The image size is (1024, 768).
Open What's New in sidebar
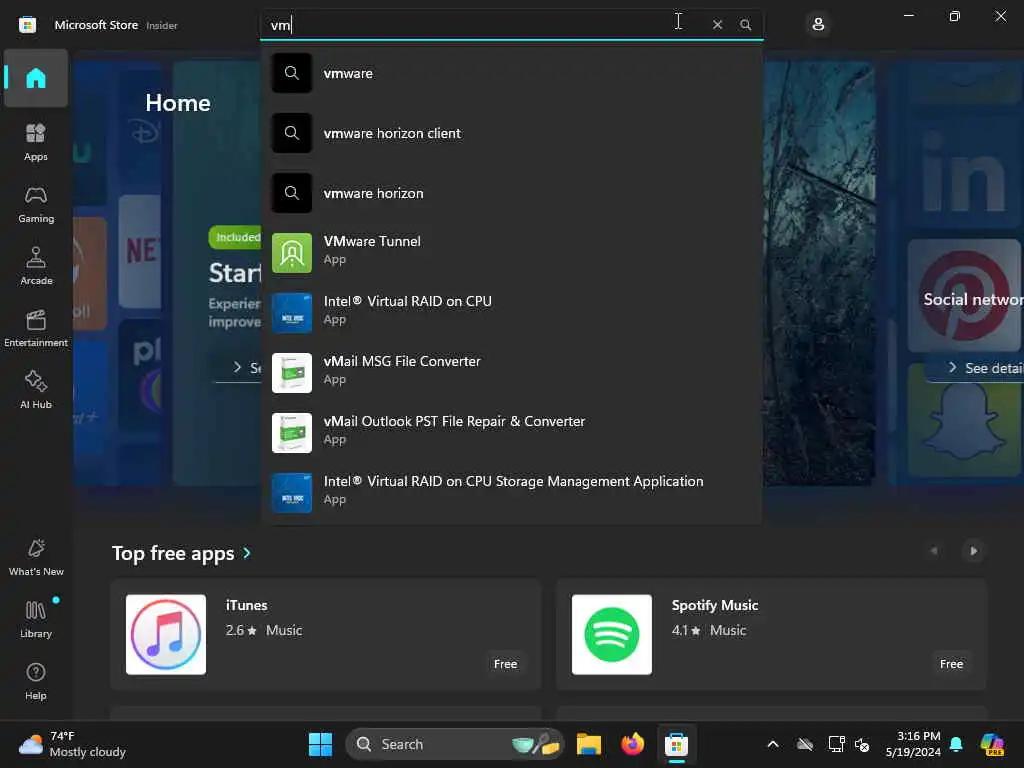tap(36, 558)
